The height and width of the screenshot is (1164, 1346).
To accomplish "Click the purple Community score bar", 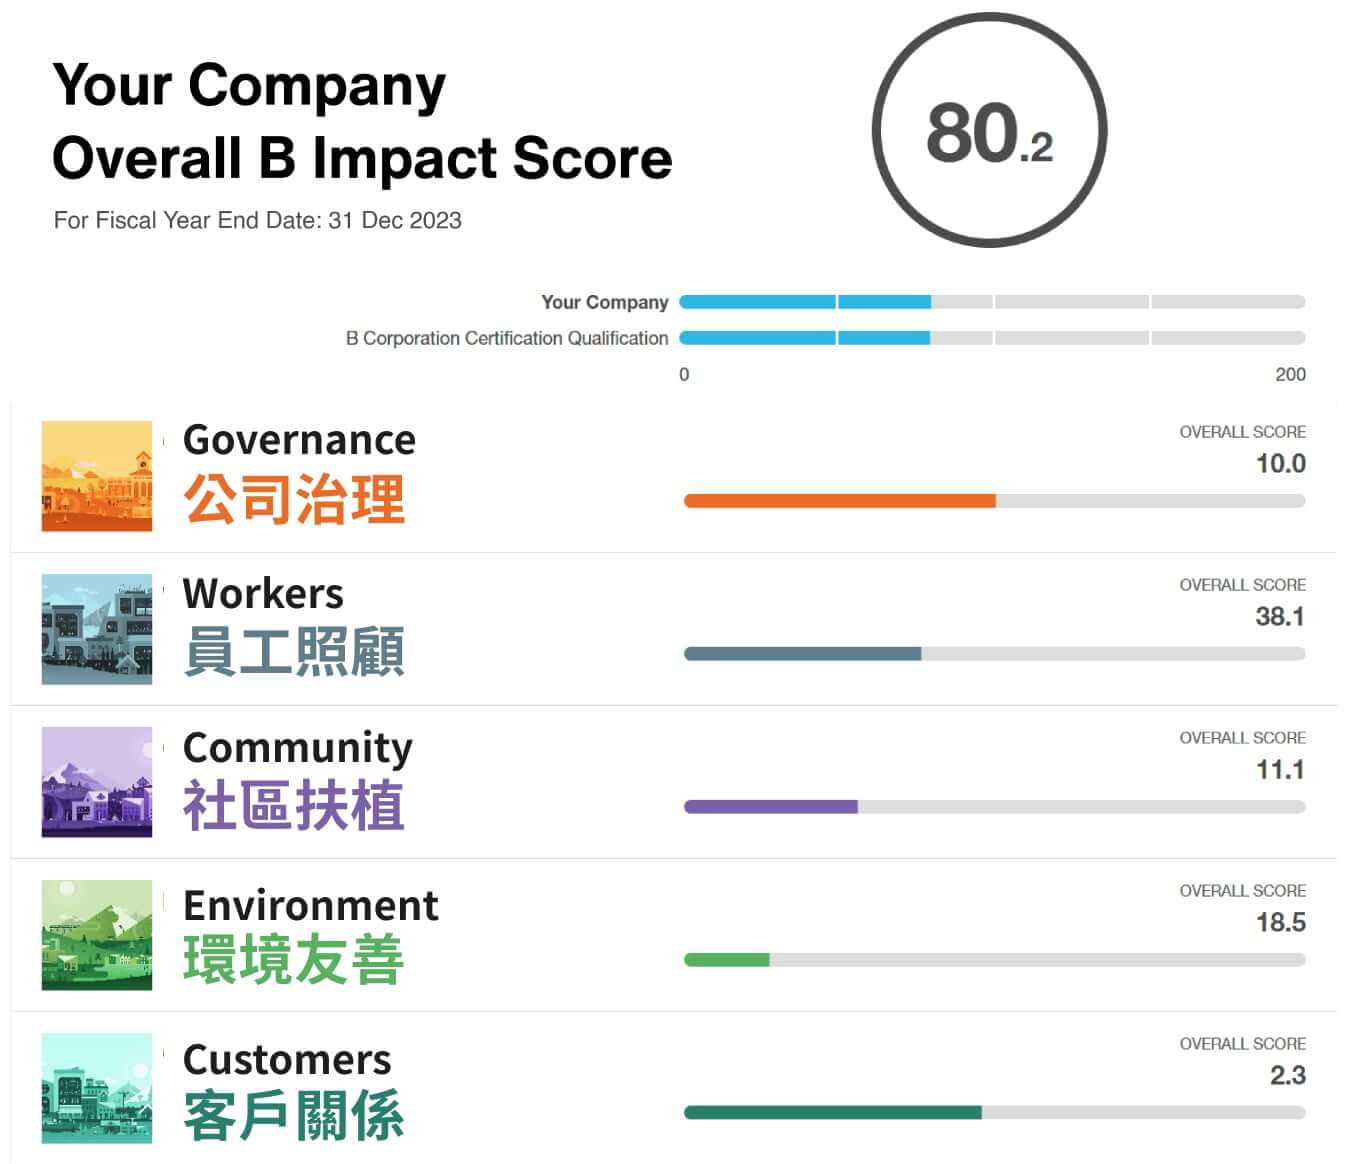I will [x=771, y=807].
